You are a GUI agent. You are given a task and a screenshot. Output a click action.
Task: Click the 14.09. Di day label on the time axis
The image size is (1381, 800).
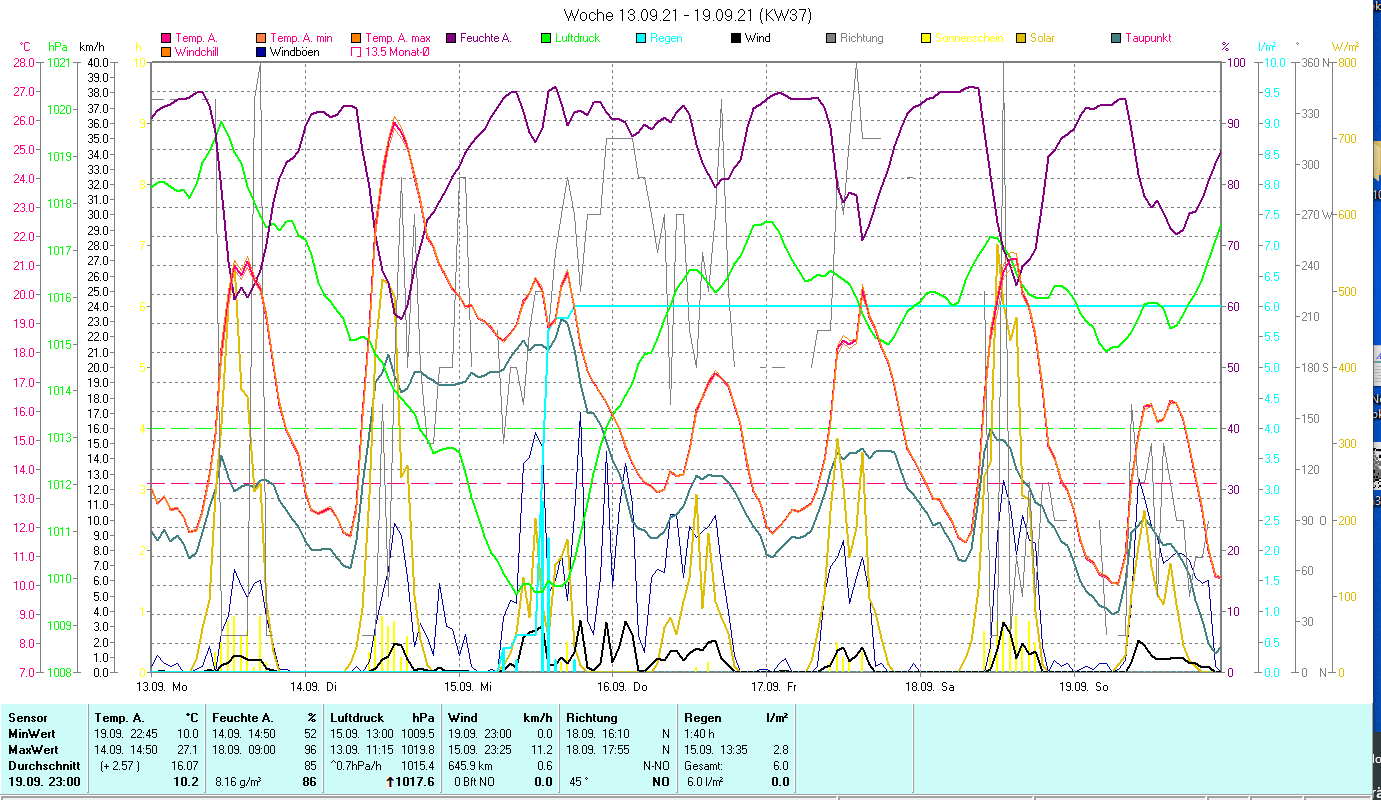pos(313,687)
